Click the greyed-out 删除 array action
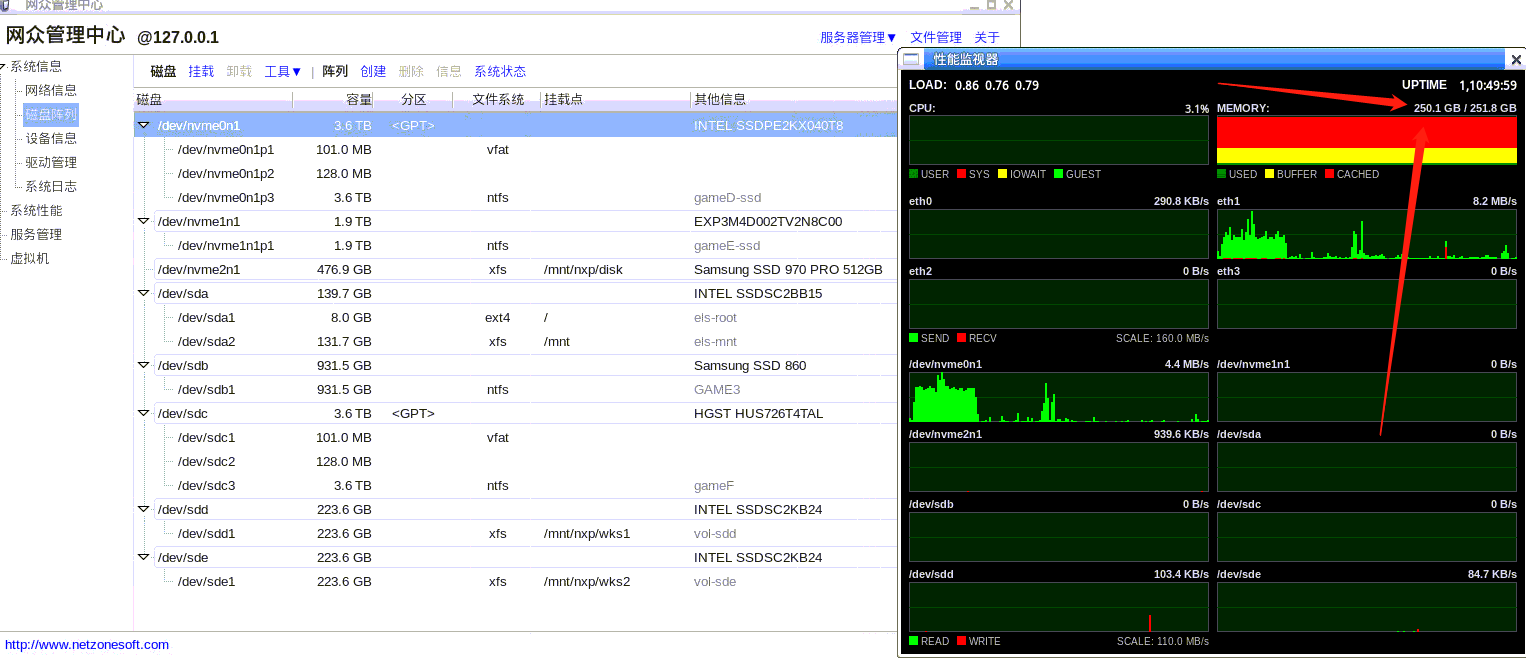The image size is (1526, 658). pyautogui.click(x=411, y=72)
